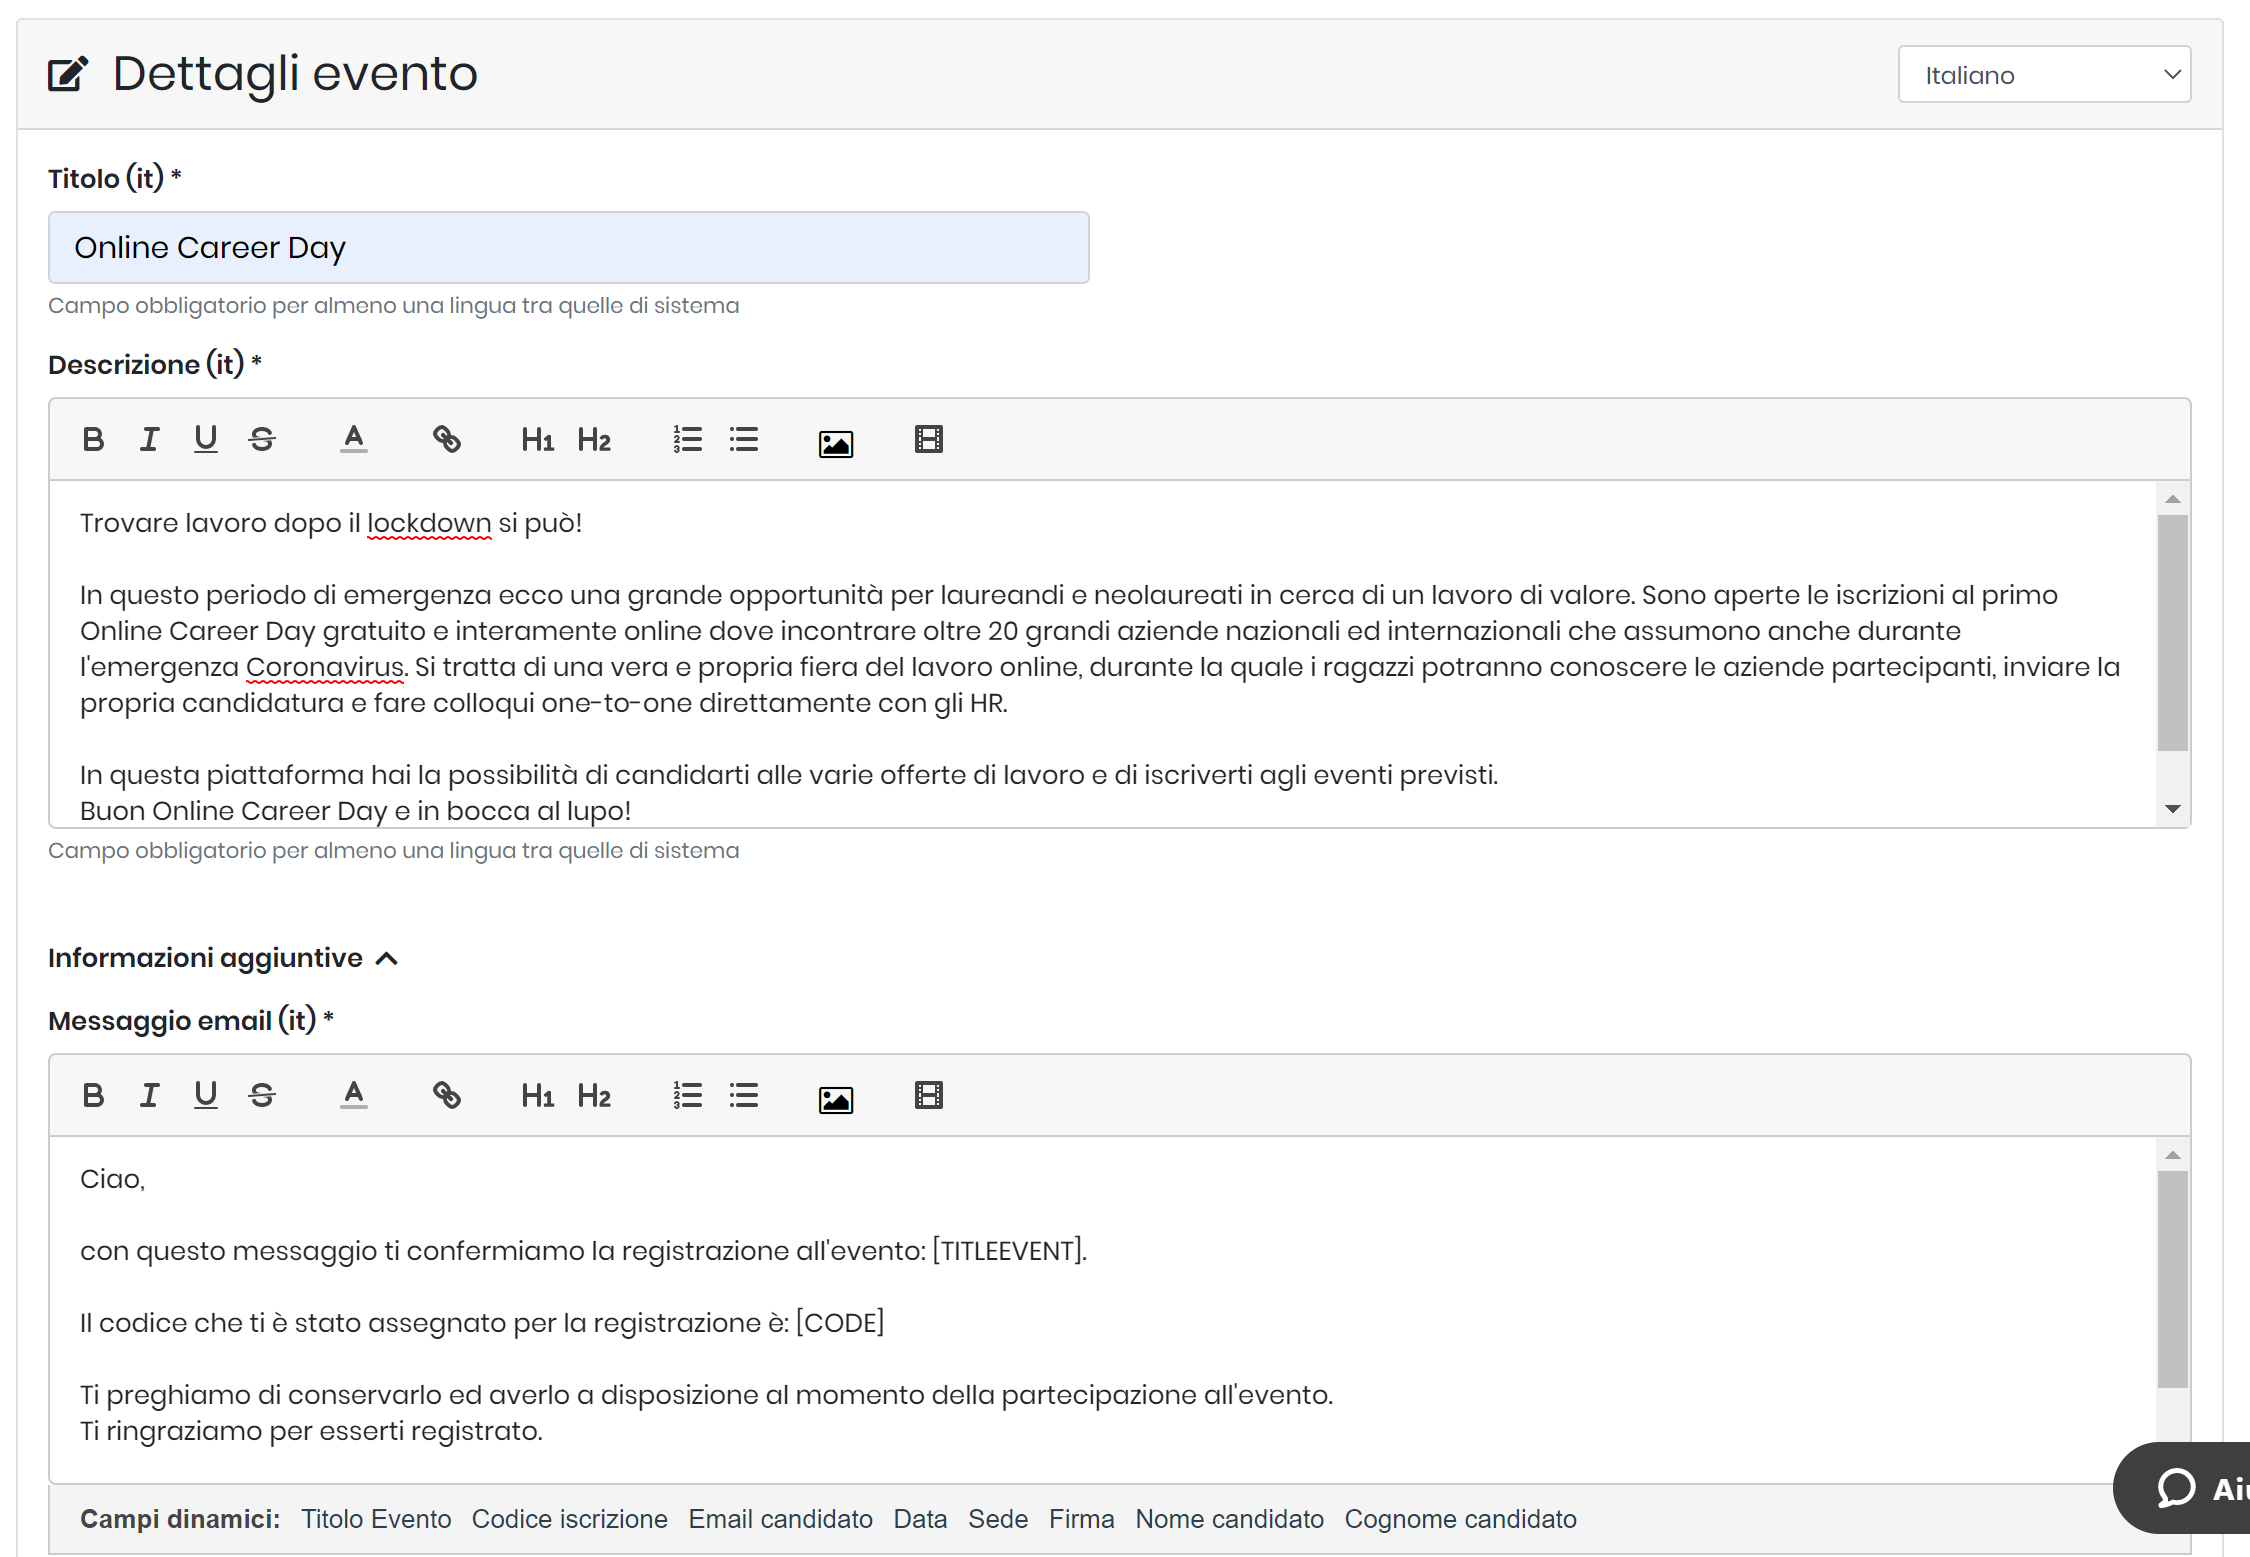Image resolution: width=2250 pixels, height=1557 pixels.
Task: Insert the Data dynamic field
Action: [x=920, y=1519]
